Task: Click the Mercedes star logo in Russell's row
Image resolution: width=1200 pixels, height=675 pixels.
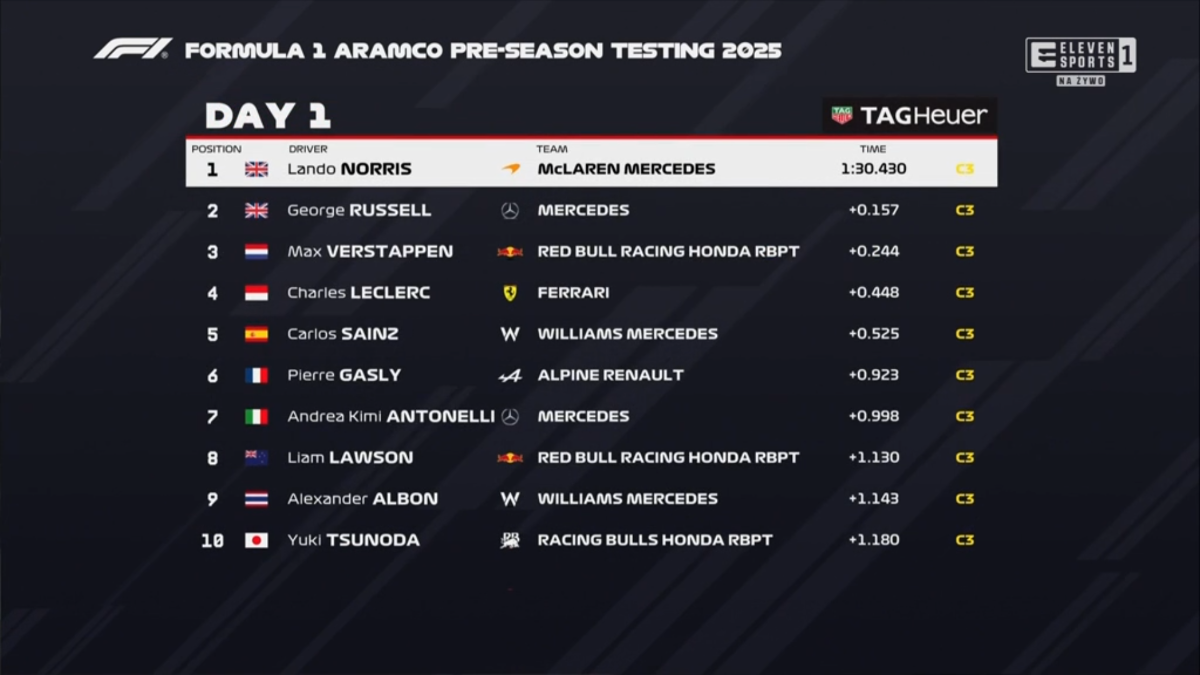Action: [x=510, y=211]
